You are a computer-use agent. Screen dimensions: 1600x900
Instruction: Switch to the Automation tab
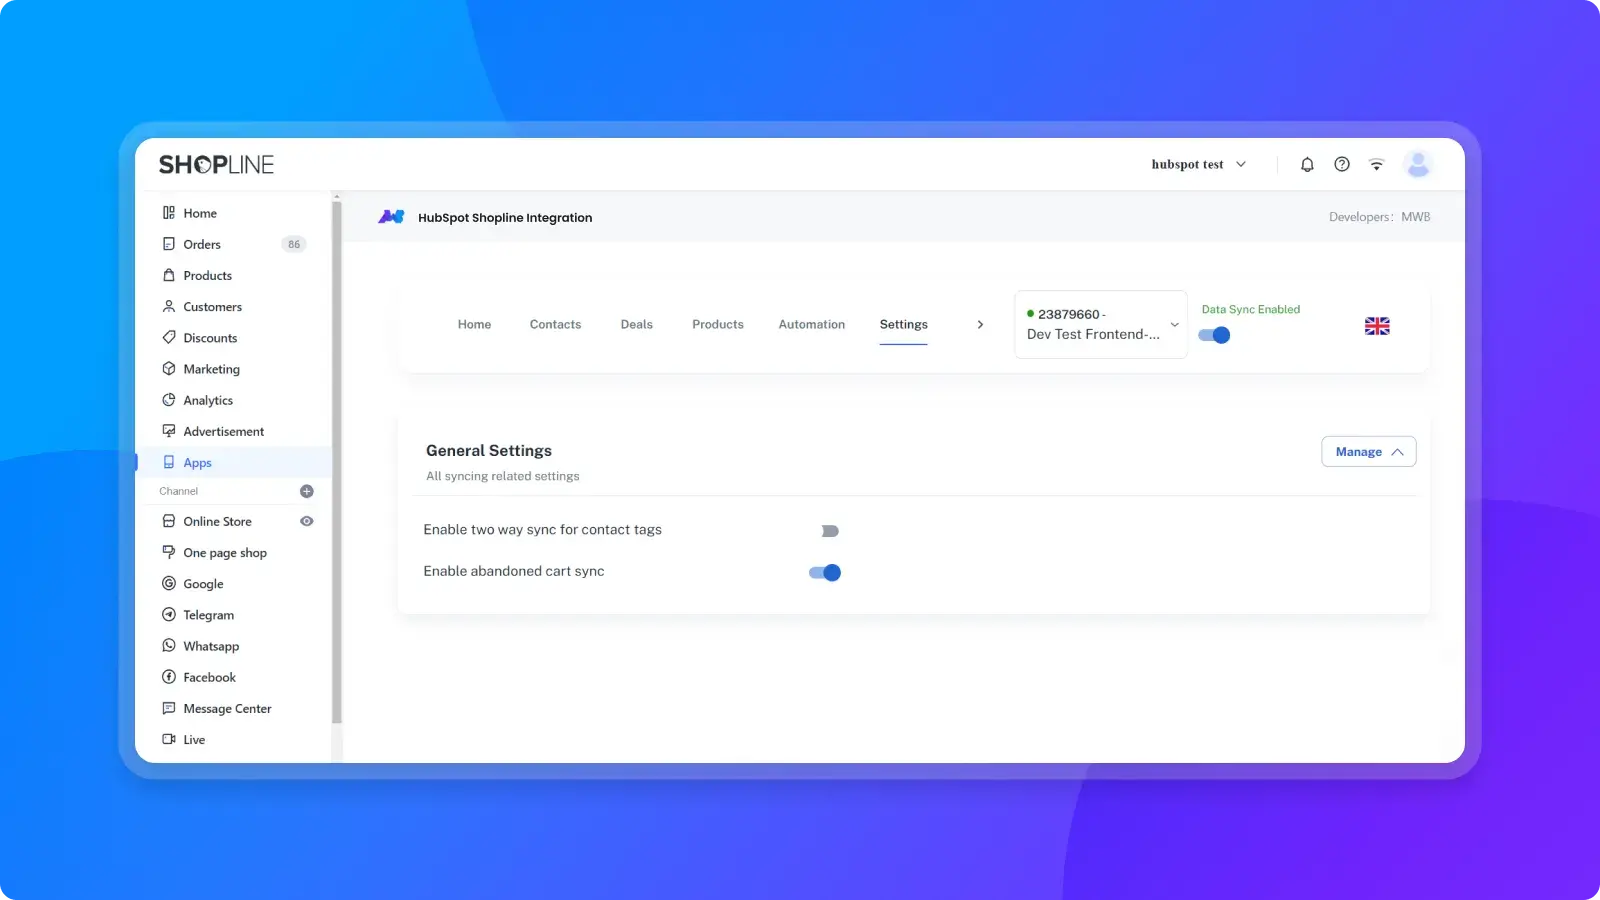811,325
